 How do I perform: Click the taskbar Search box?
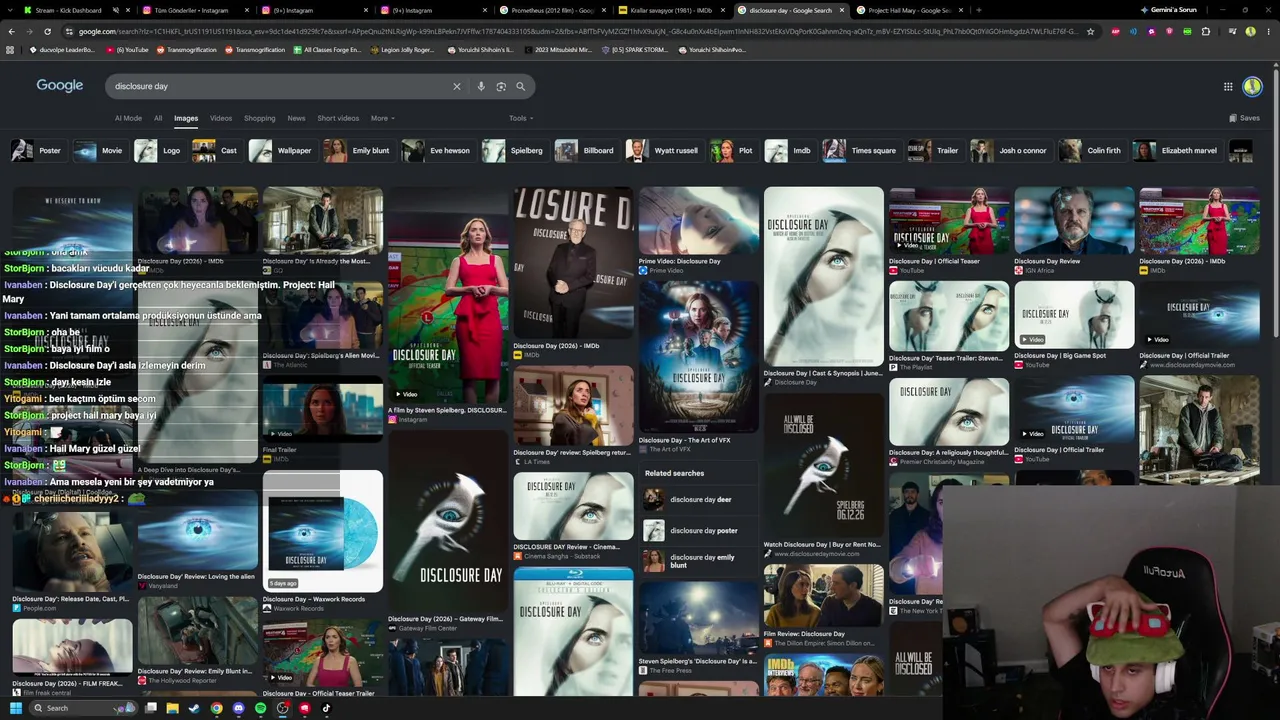click(85, 708)
